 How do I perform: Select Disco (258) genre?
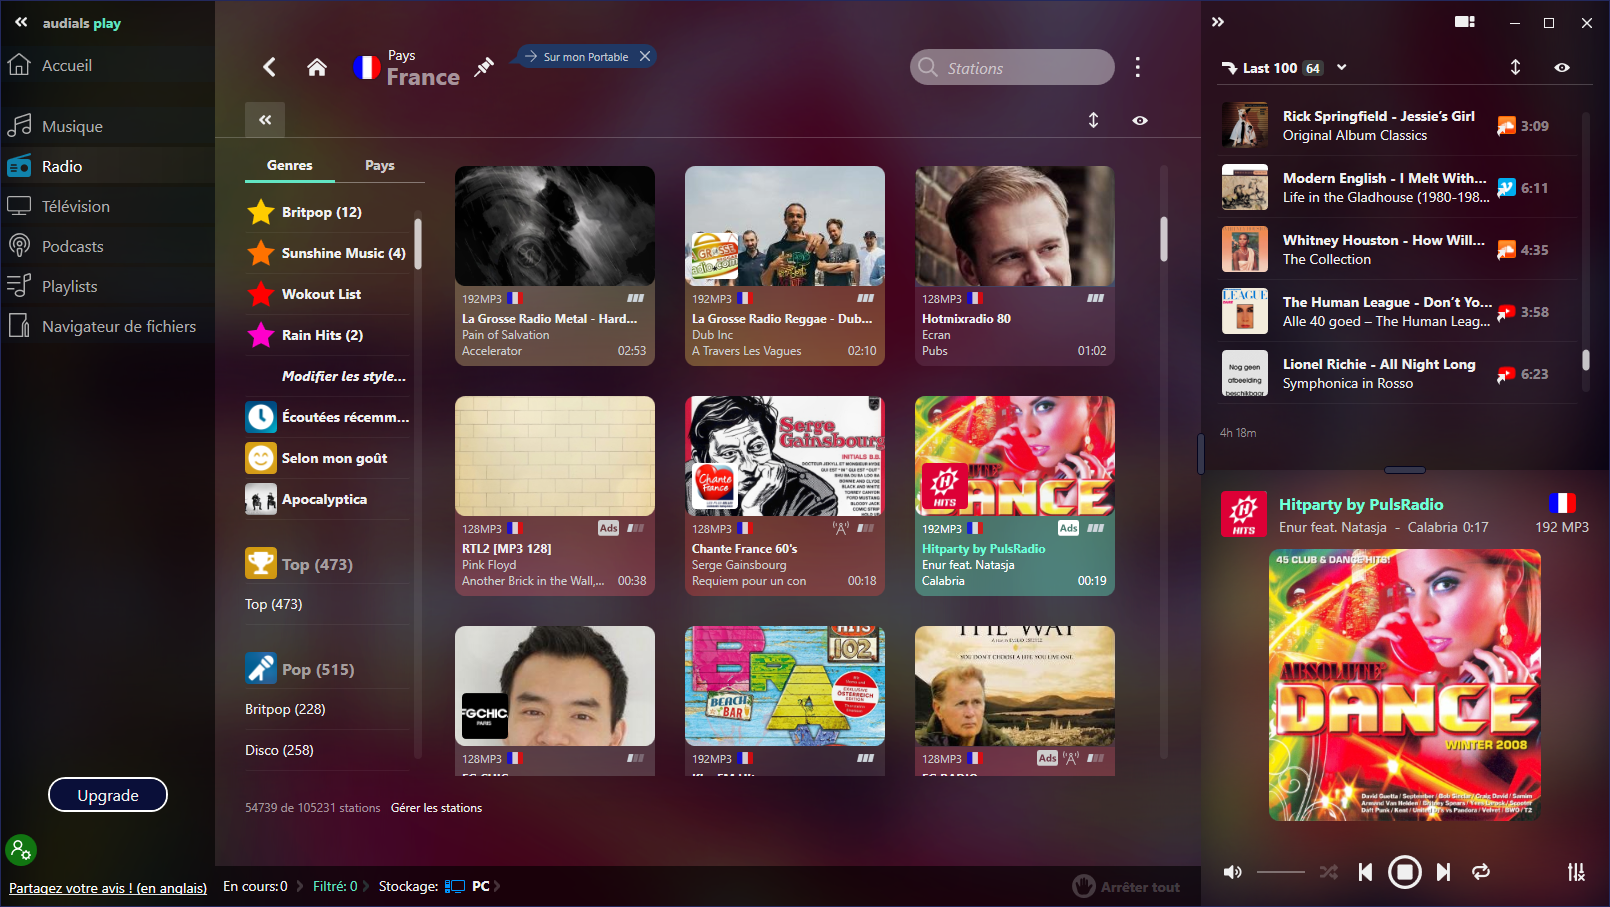point(279,750)
